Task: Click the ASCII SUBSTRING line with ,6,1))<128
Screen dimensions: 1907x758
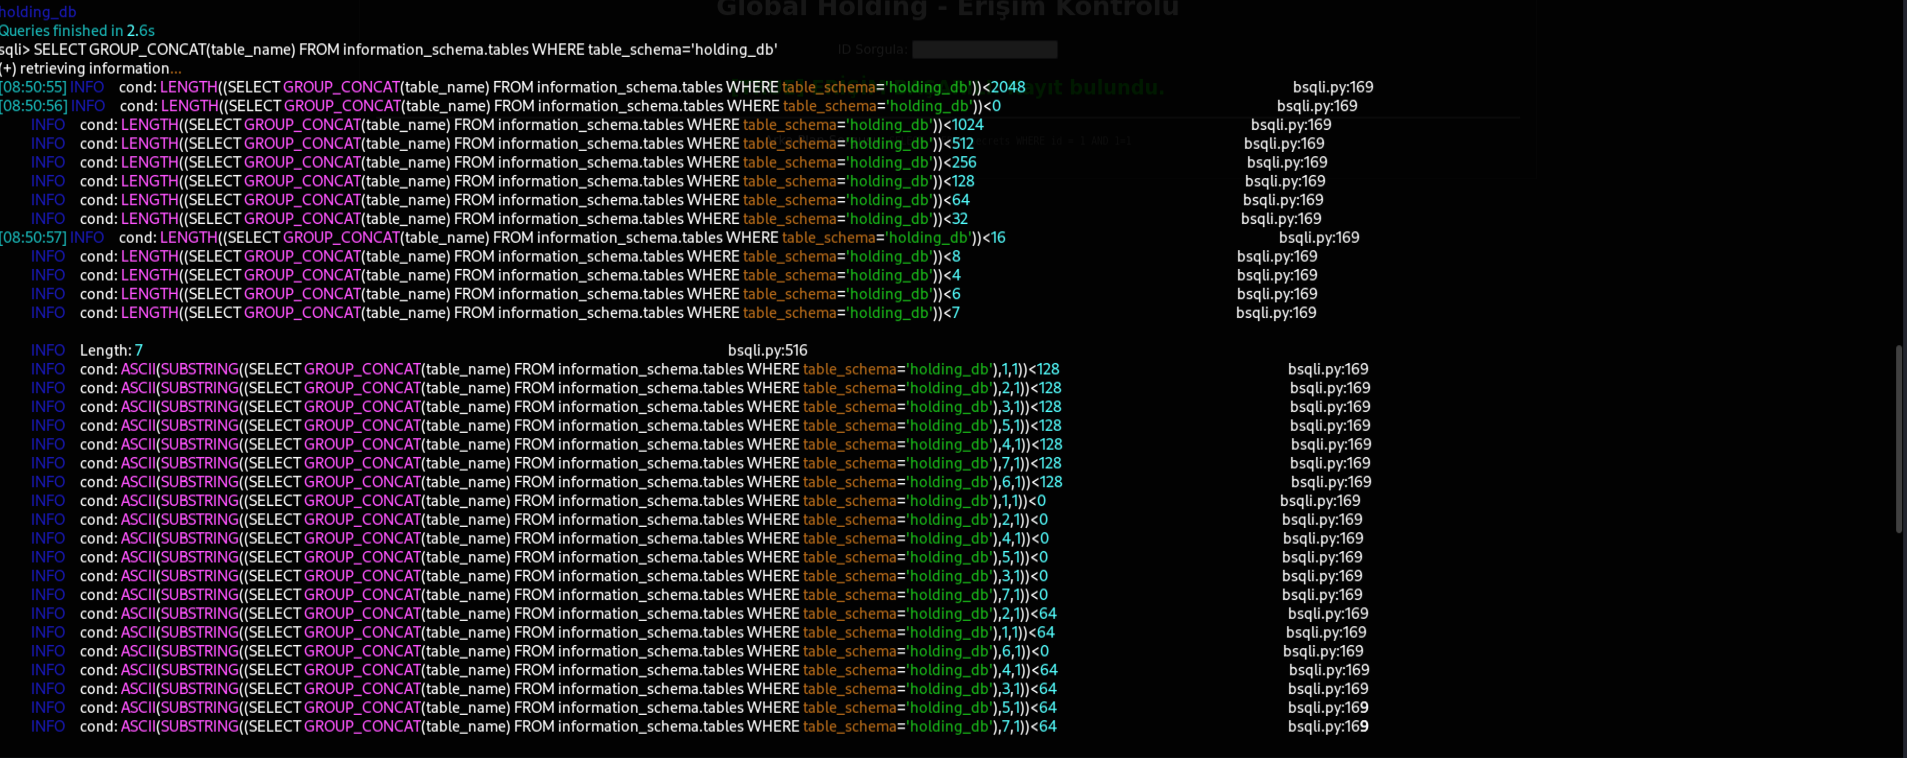Action: point(571,482)
